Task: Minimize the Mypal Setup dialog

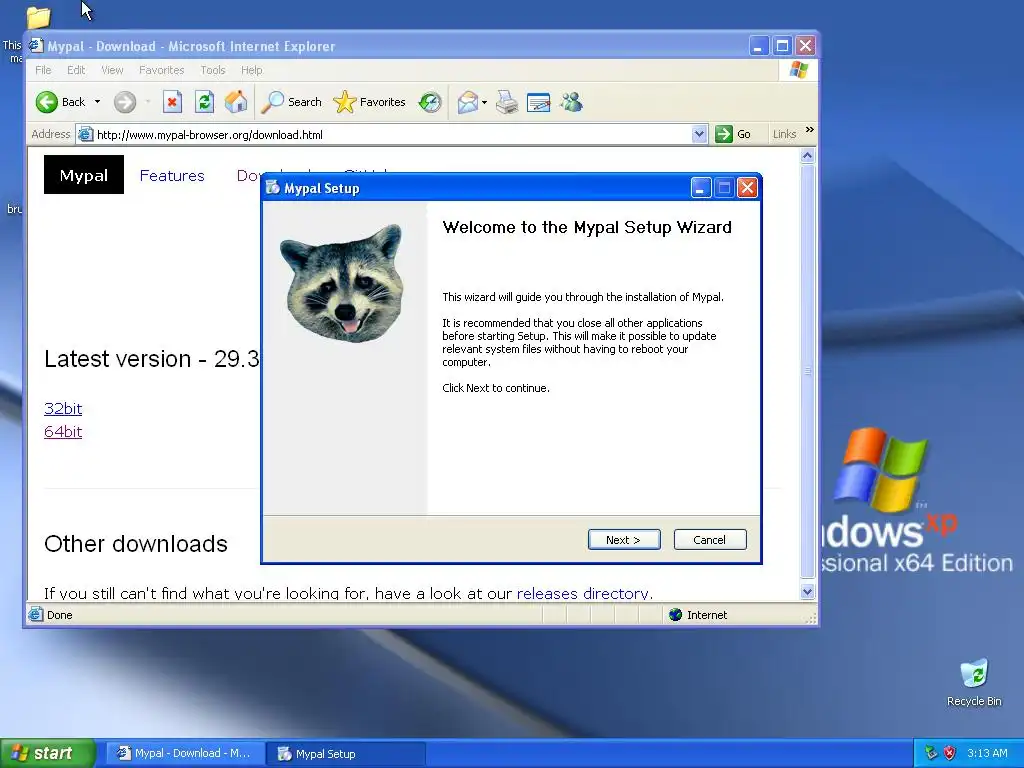Action: 701,188
